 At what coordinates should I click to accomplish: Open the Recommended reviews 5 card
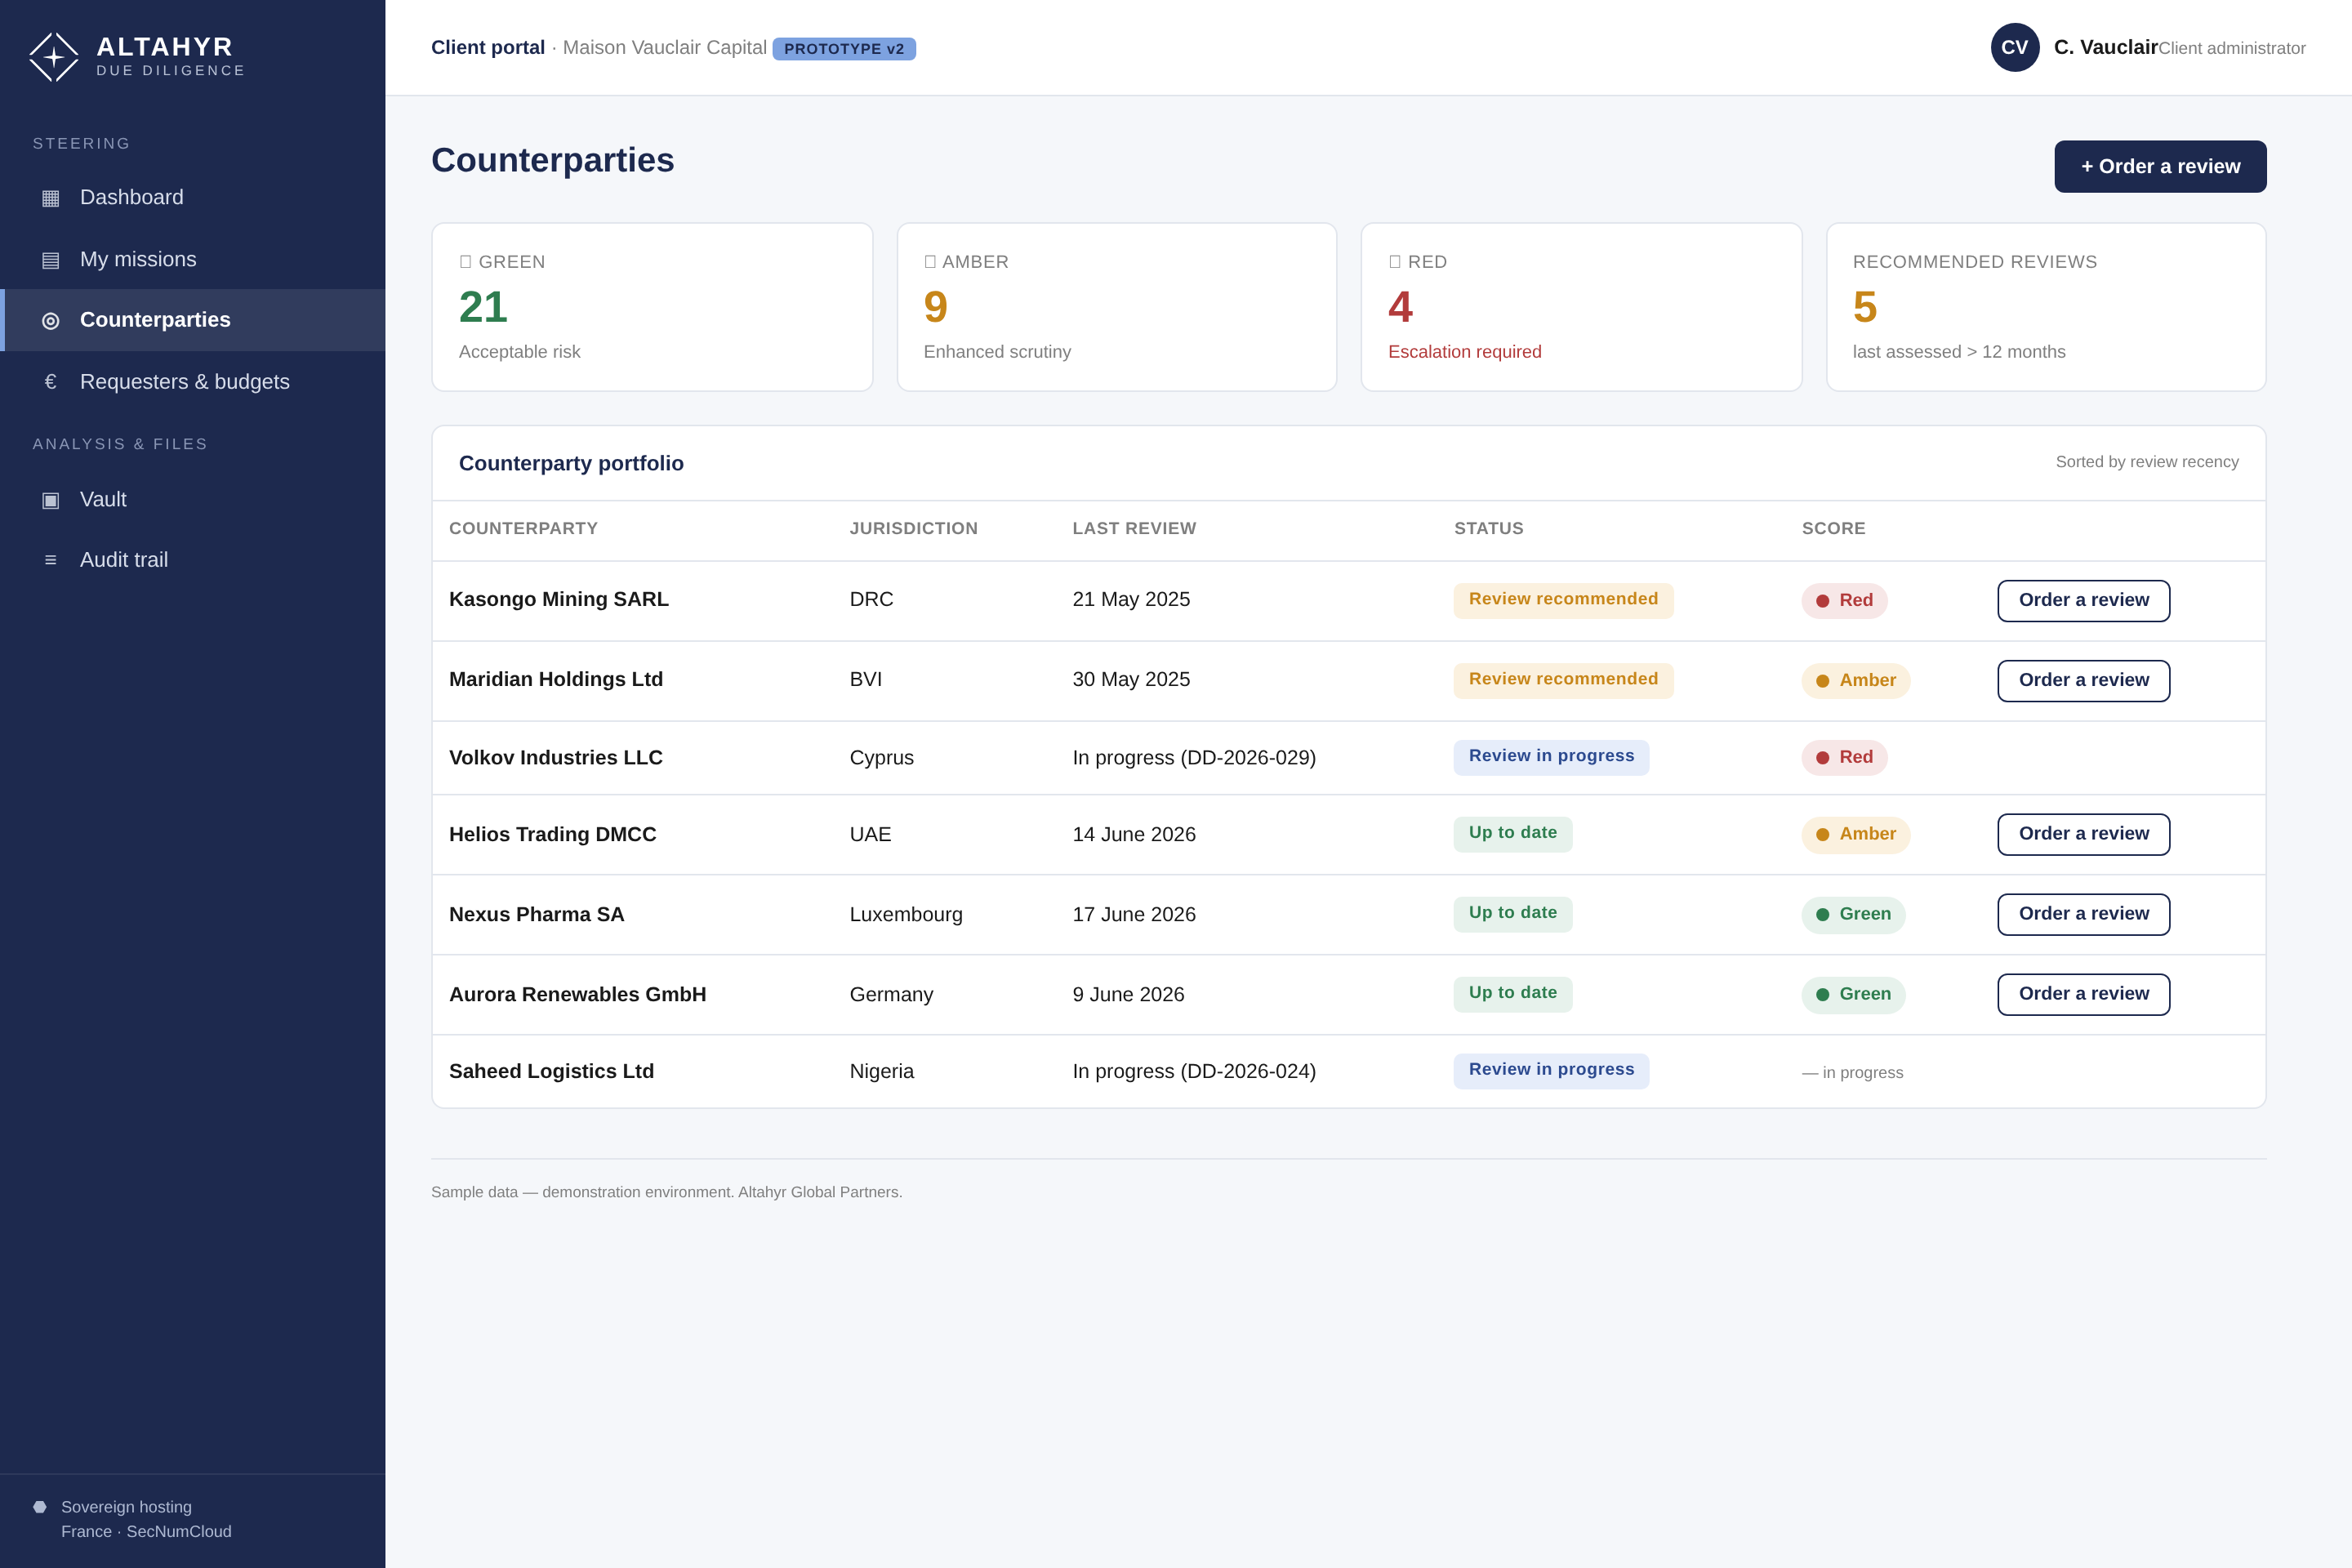(2046, 307)
